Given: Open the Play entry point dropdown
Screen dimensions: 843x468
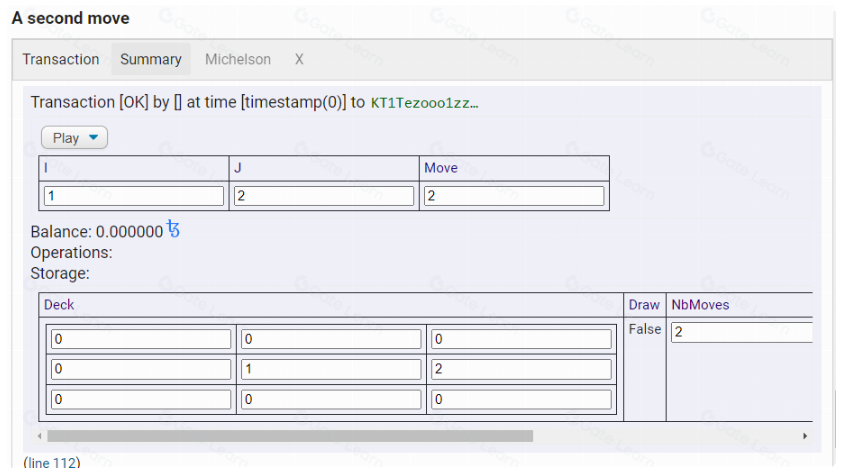Looking at the screenshot, I should [x=74, y=138].
